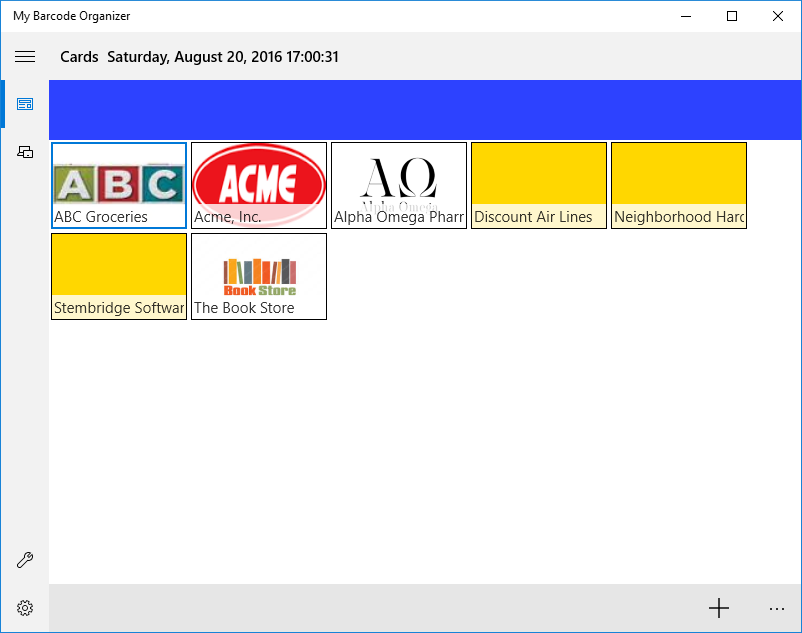Maximize the My Barcode Organizer window

[732, 16]
